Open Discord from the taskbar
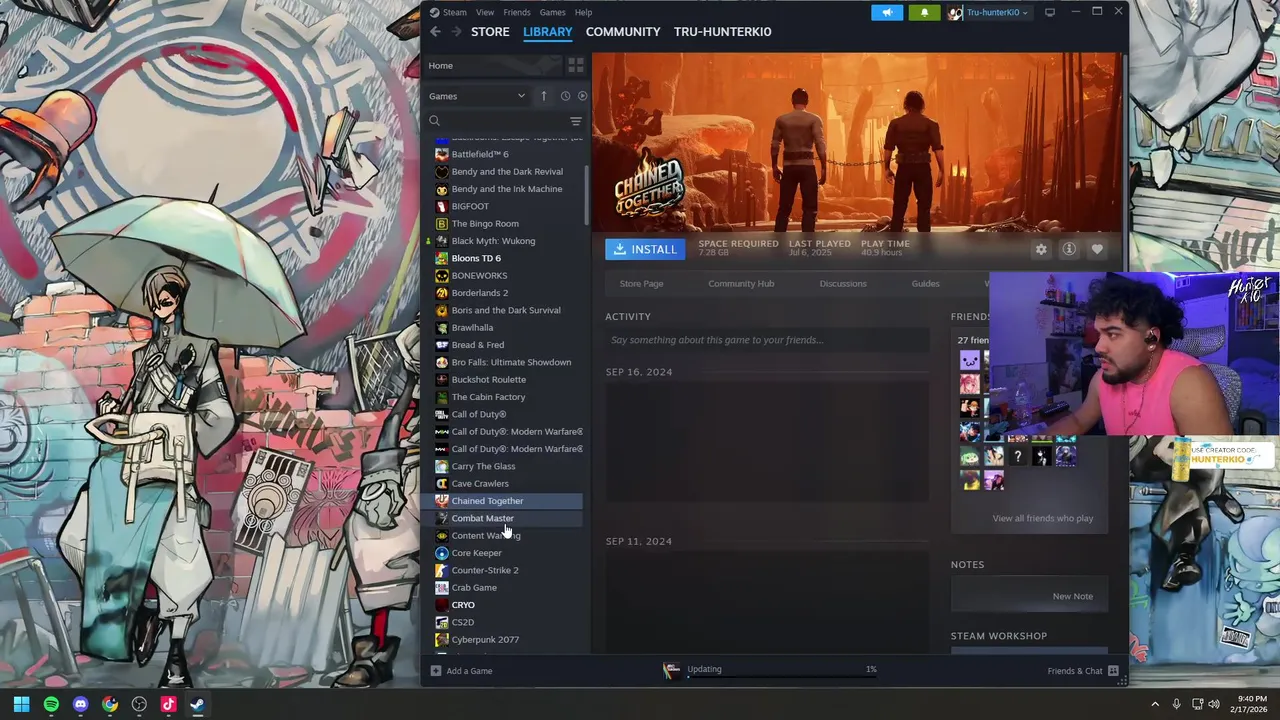Image resolution: width=1280 pixels, height=720 pixels. pos(81,704)
